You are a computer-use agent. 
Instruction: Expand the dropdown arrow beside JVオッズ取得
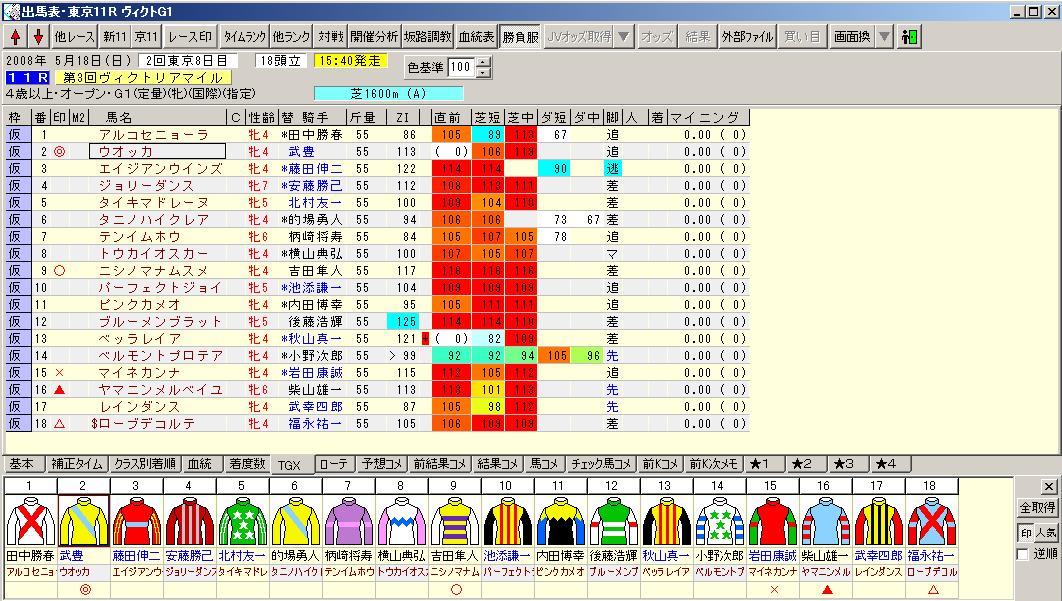click(x=623, y=37)
